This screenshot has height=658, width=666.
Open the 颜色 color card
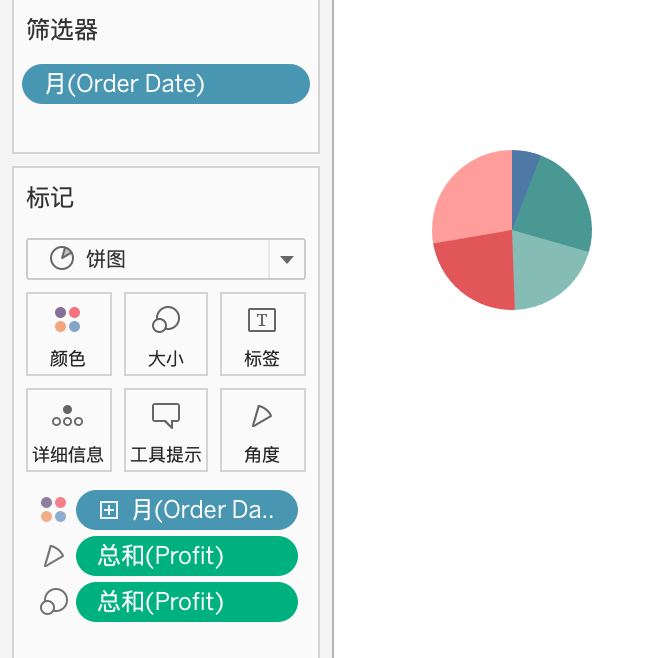click(69, 334)
